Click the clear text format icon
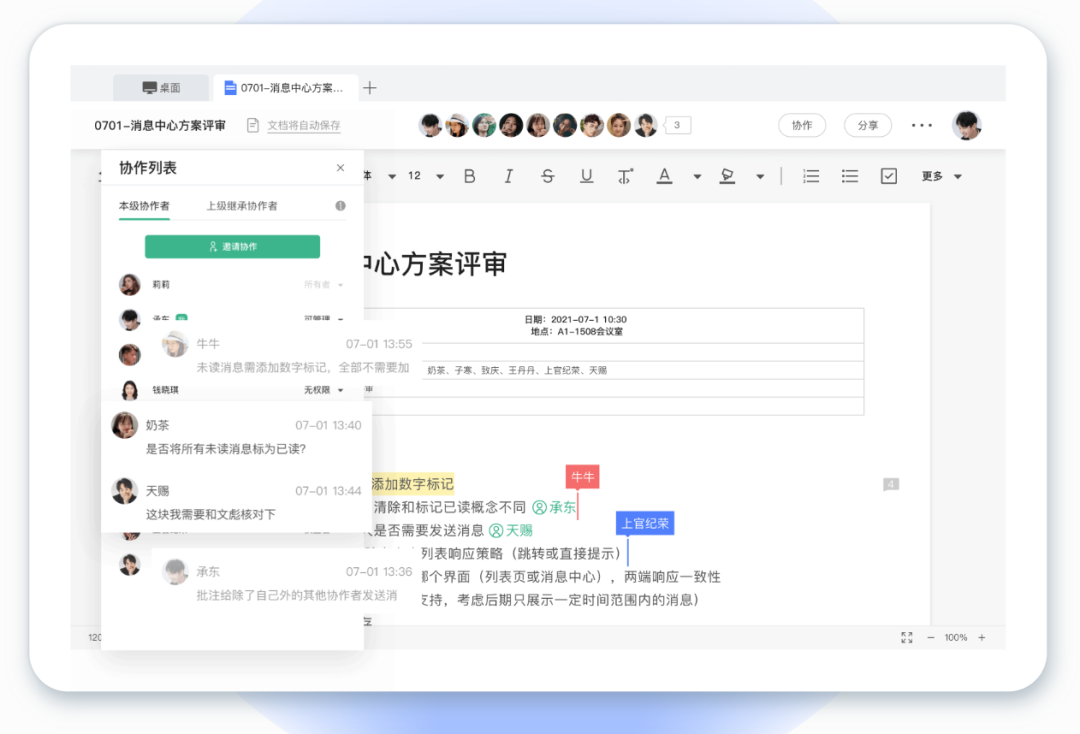This screenshot has height=734, width=1080. coord(625,176)
